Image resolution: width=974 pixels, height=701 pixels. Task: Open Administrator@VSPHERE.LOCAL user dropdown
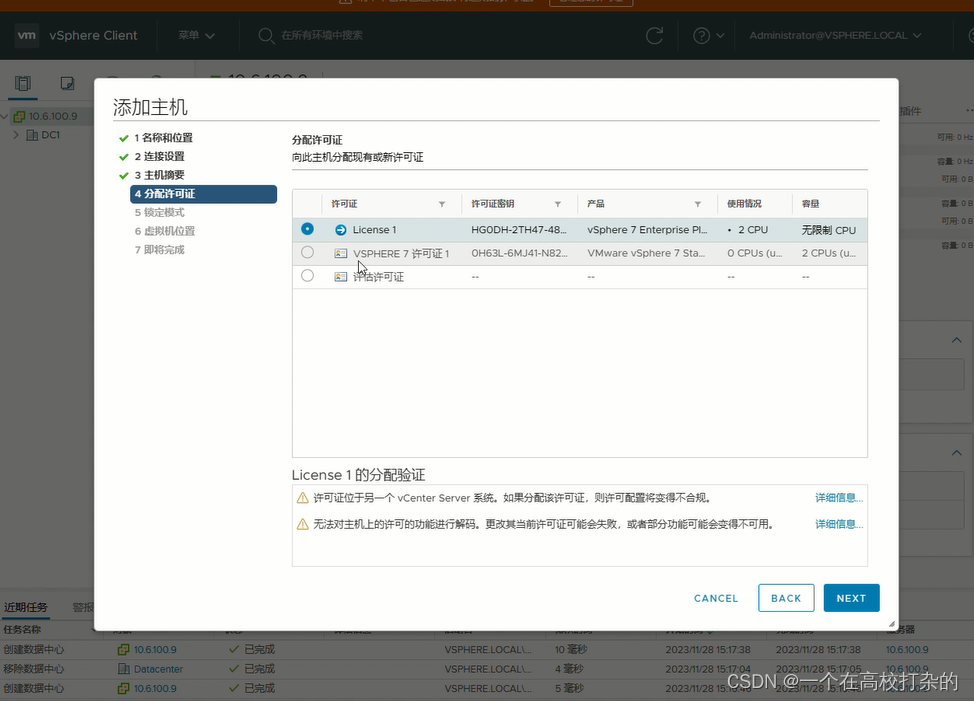[x=835, y=35]
